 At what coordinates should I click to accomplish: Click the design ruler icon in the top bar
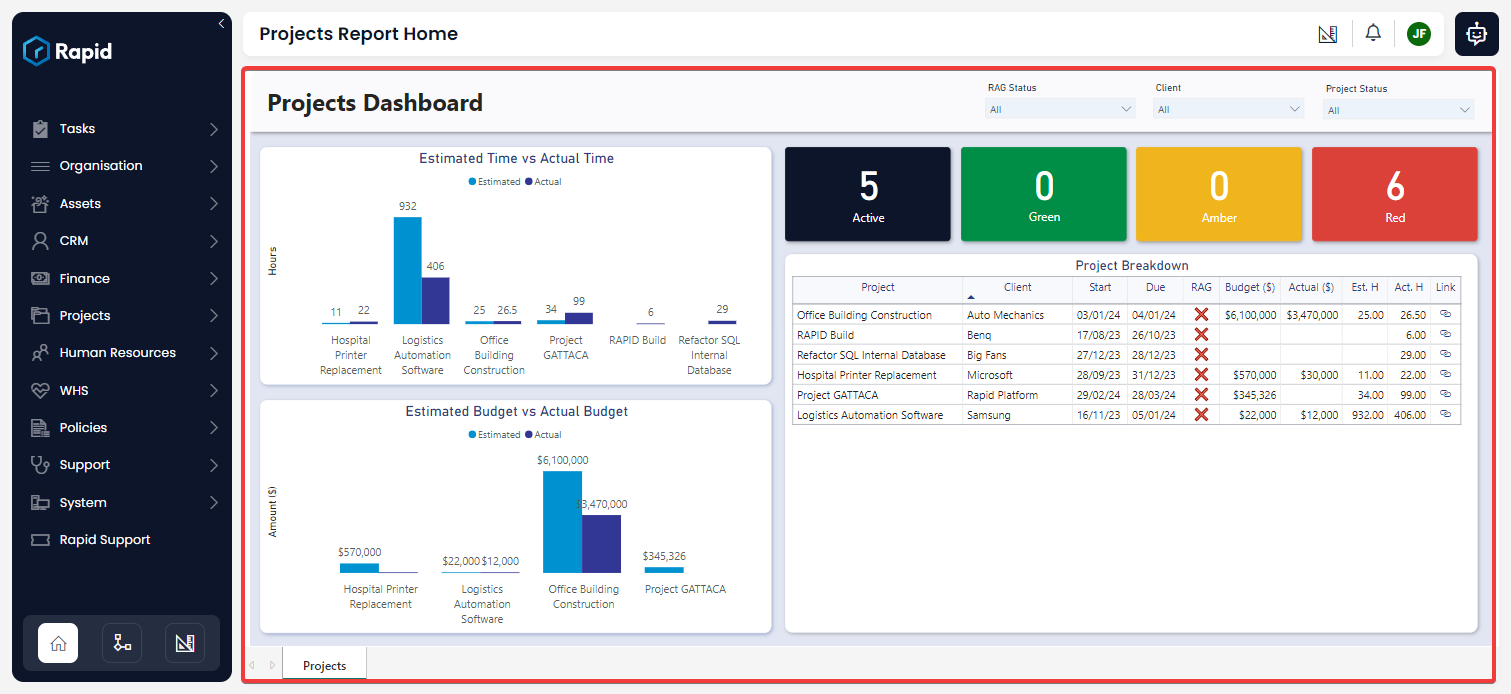1328,33
